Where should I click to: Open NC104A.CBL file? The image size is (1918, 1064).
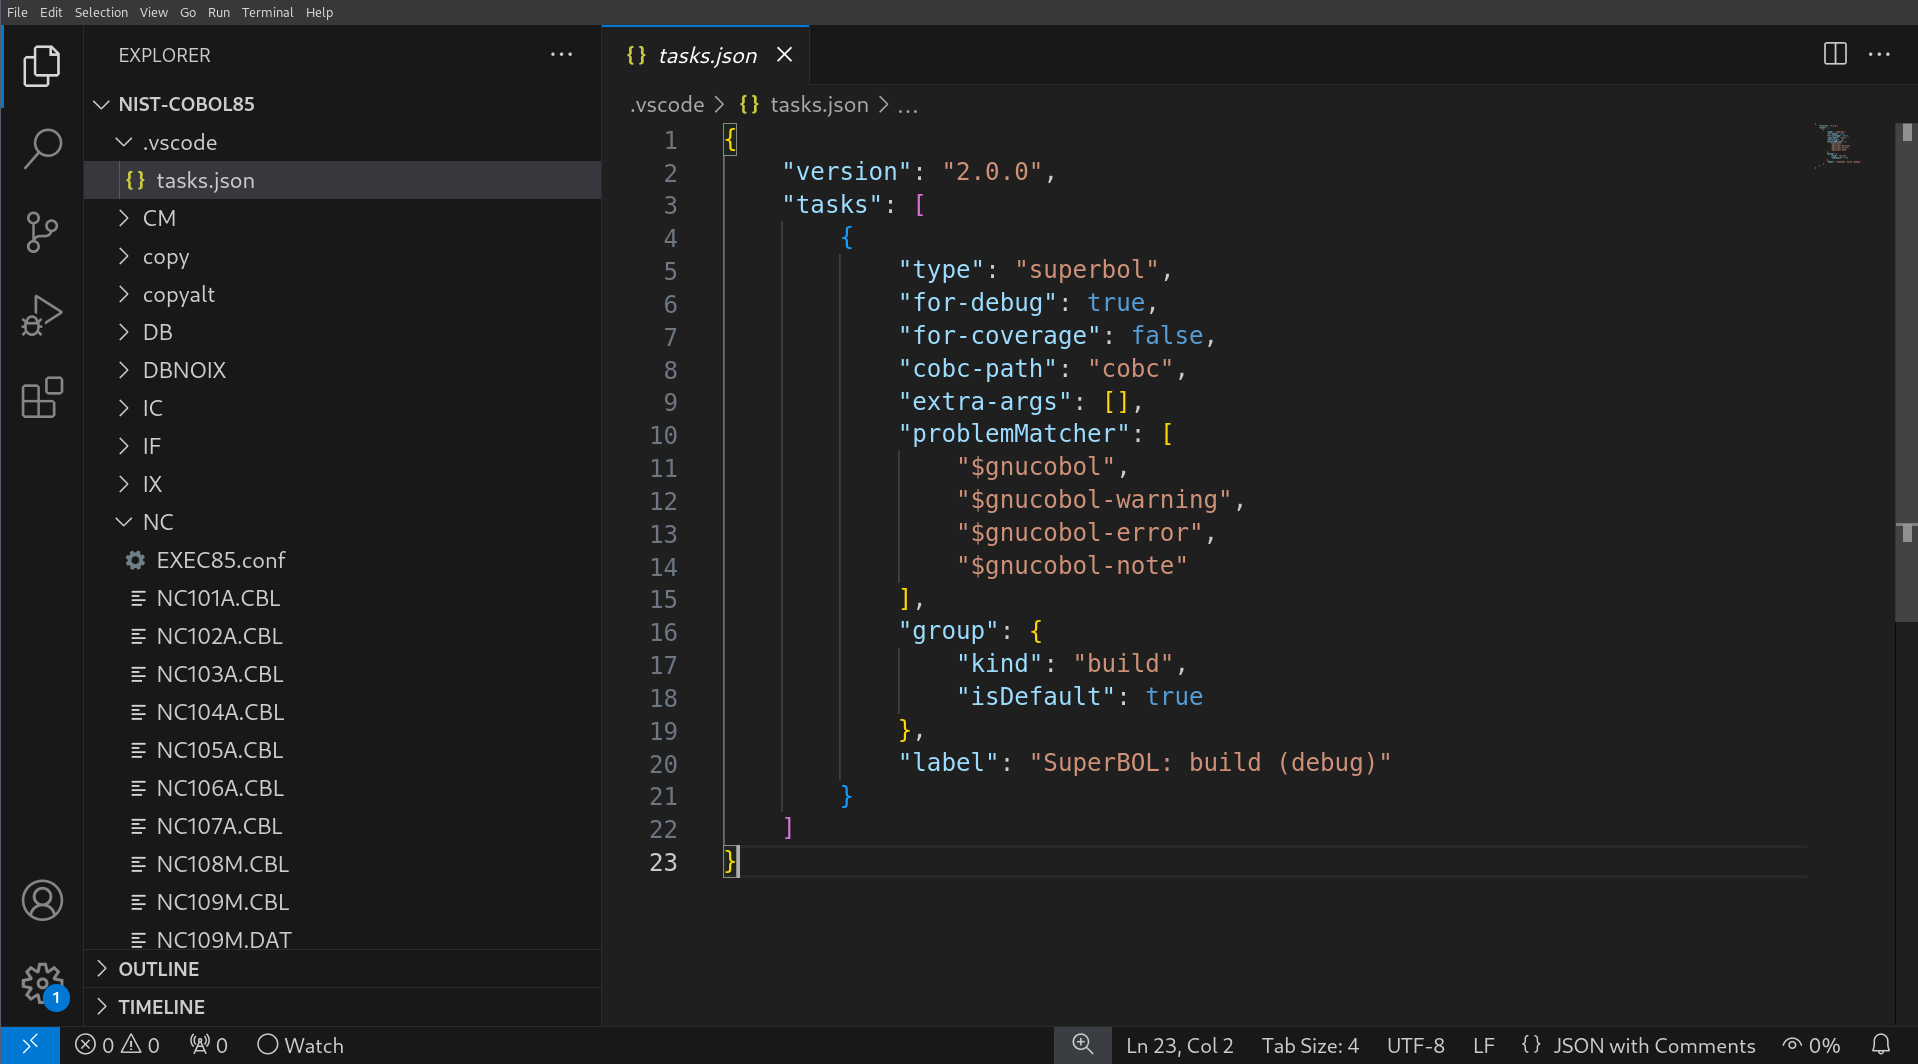pos(342,712)
